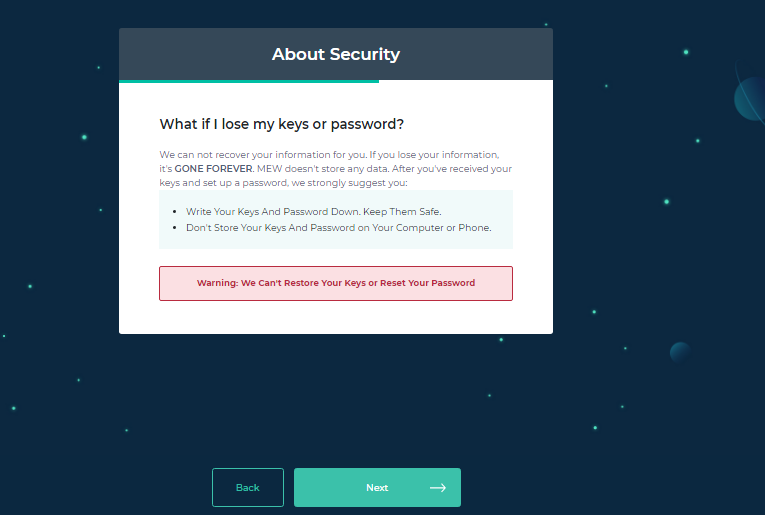Image resolution: width=765 pixels, height=515 pixels.
Task: Click bullet dot before "Don't Store Your Keys"
Action: 175,228
